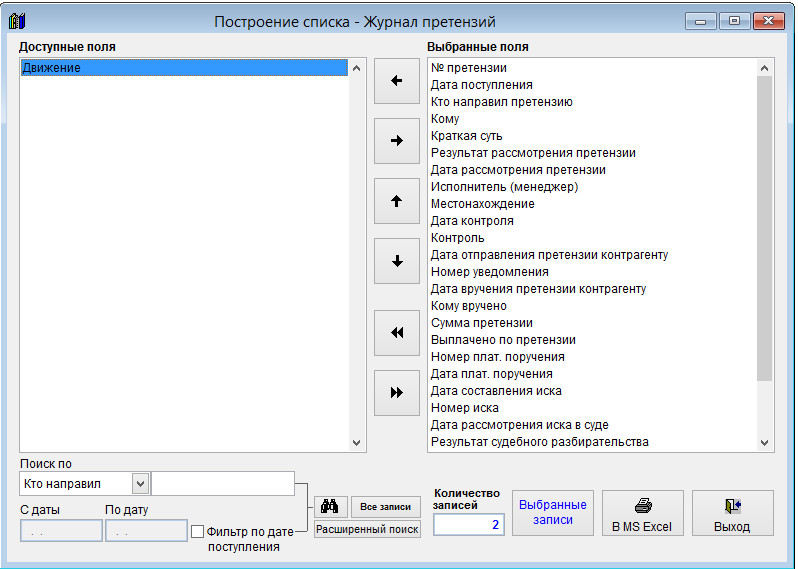Click the application icon in title bar
Screen dimensions: 798x569
(17, 21)
